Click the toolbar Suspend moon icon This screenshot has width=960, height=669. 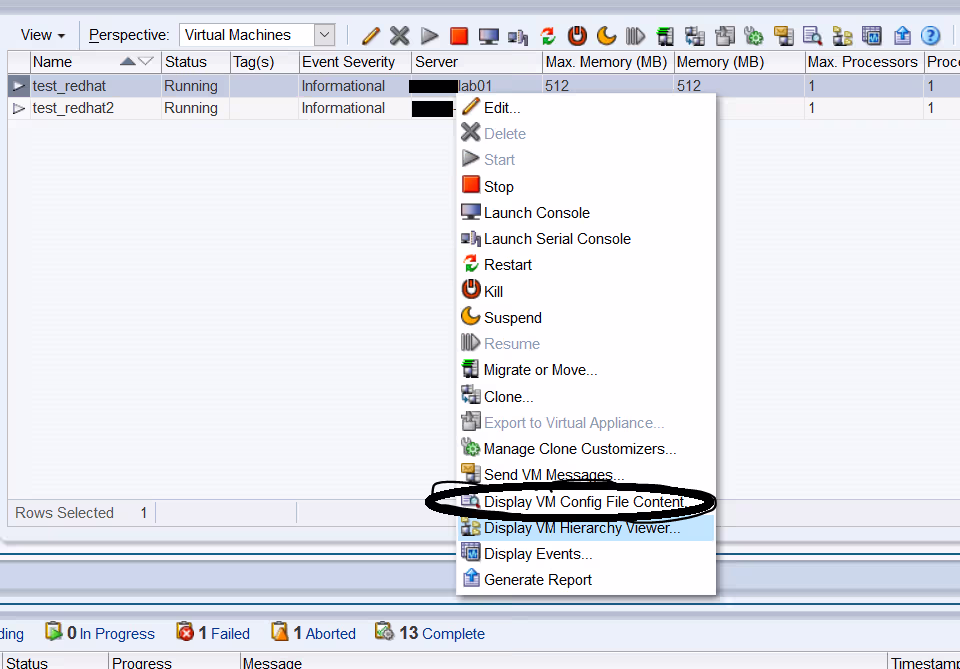coord(606,36)
